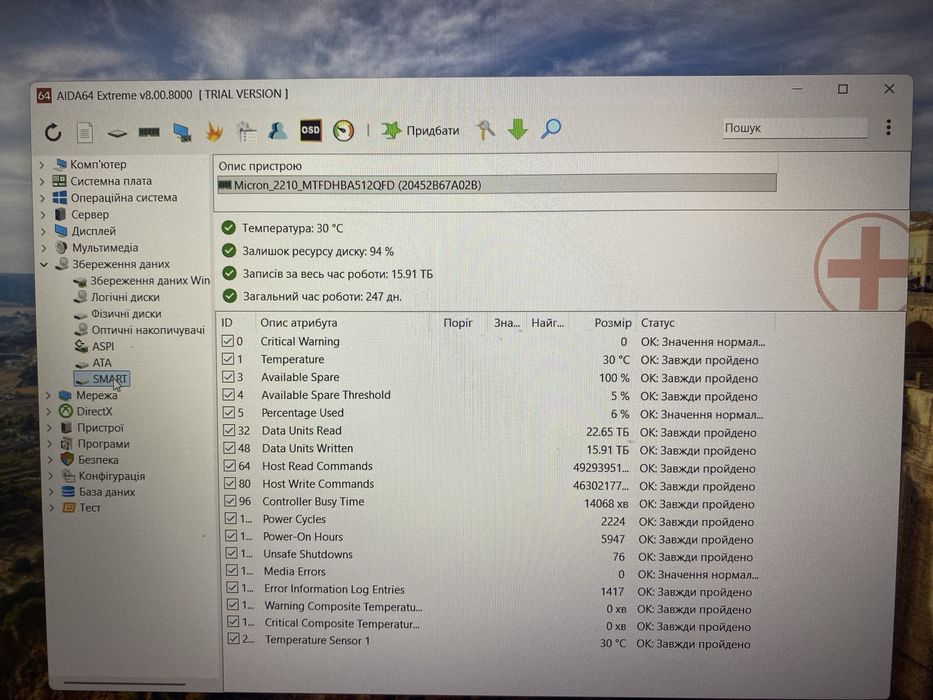
Task: Click the magnifier search icon
Action: point(550,129)
